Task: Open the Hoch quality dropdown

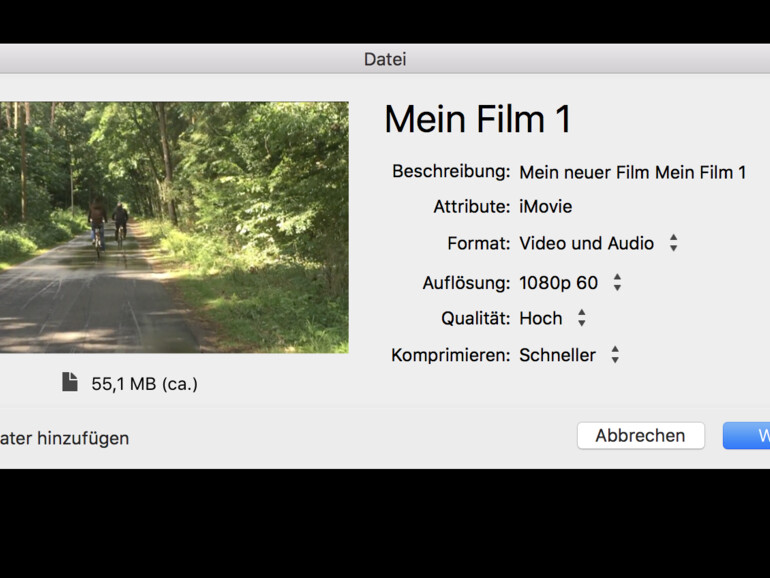Action: click(541, 318)
